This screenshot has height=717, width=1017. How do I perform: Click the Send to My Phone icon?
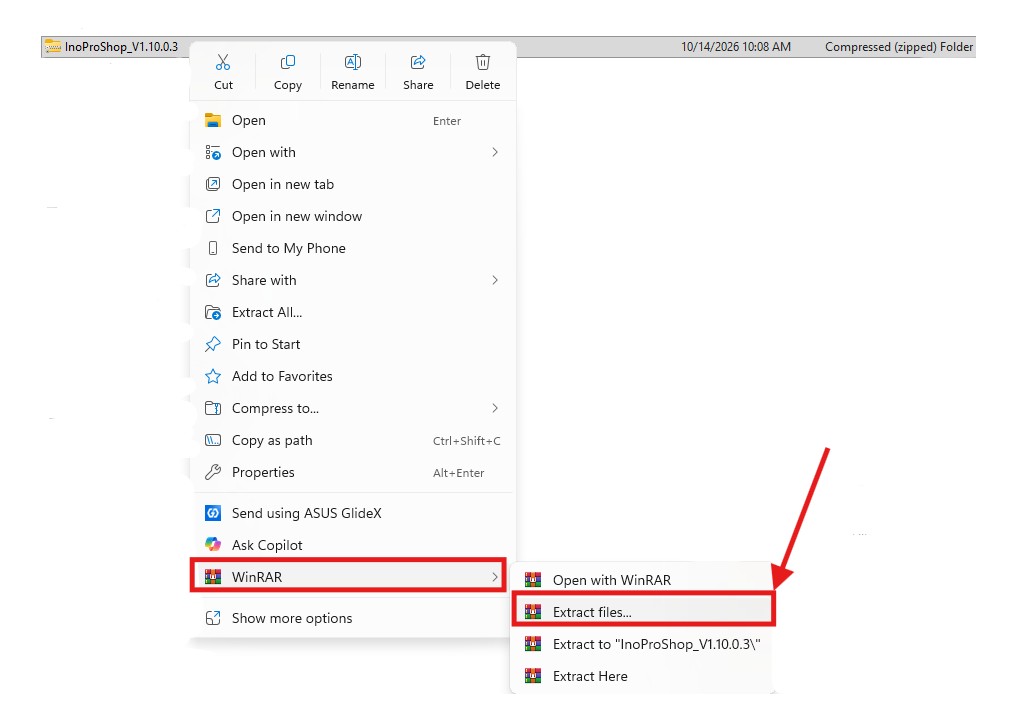click(213, 248)
